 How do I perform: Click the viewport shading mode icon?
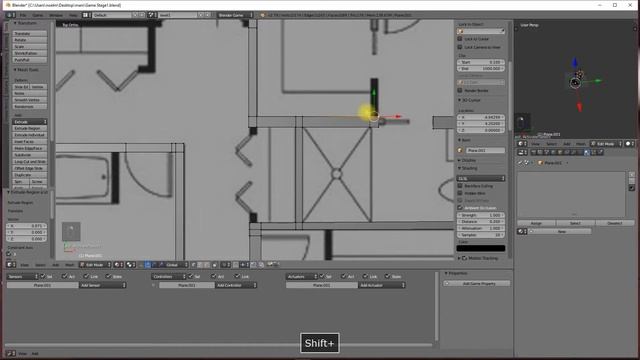pos(118,265)
